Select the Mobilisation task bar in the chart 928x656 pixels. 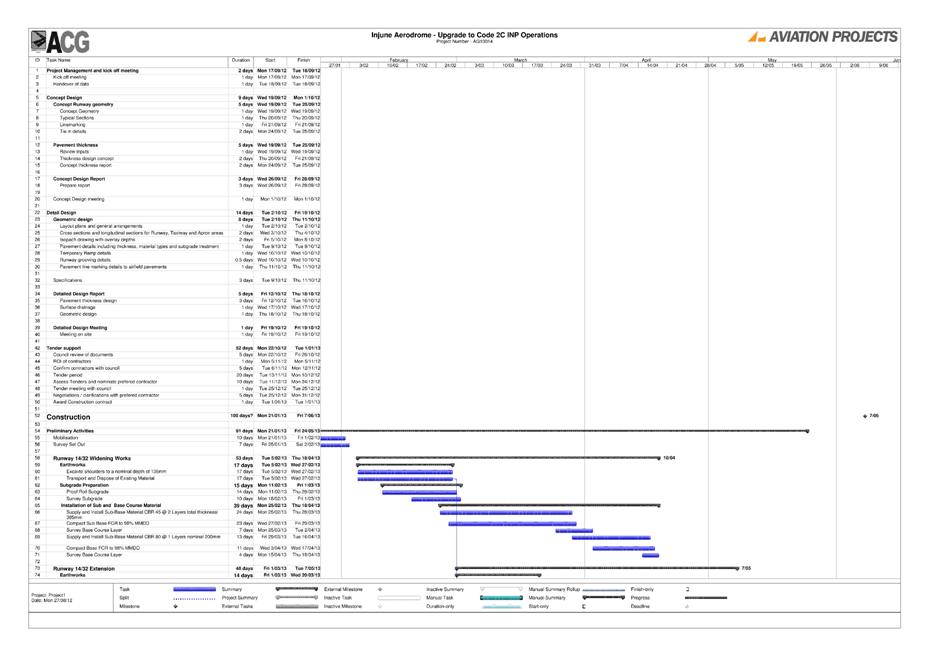pos(331,437)
